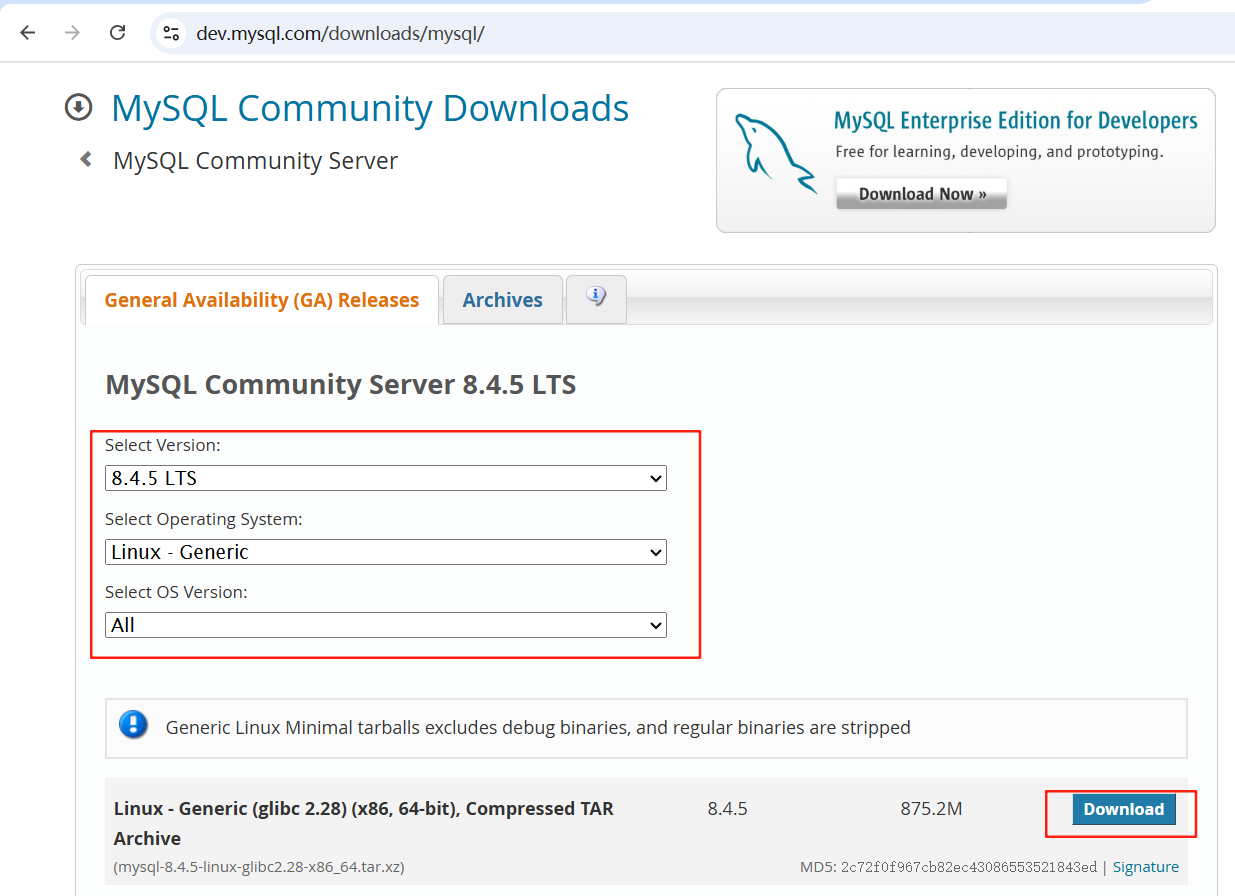Open the Select Operating System dropdown

385,552
